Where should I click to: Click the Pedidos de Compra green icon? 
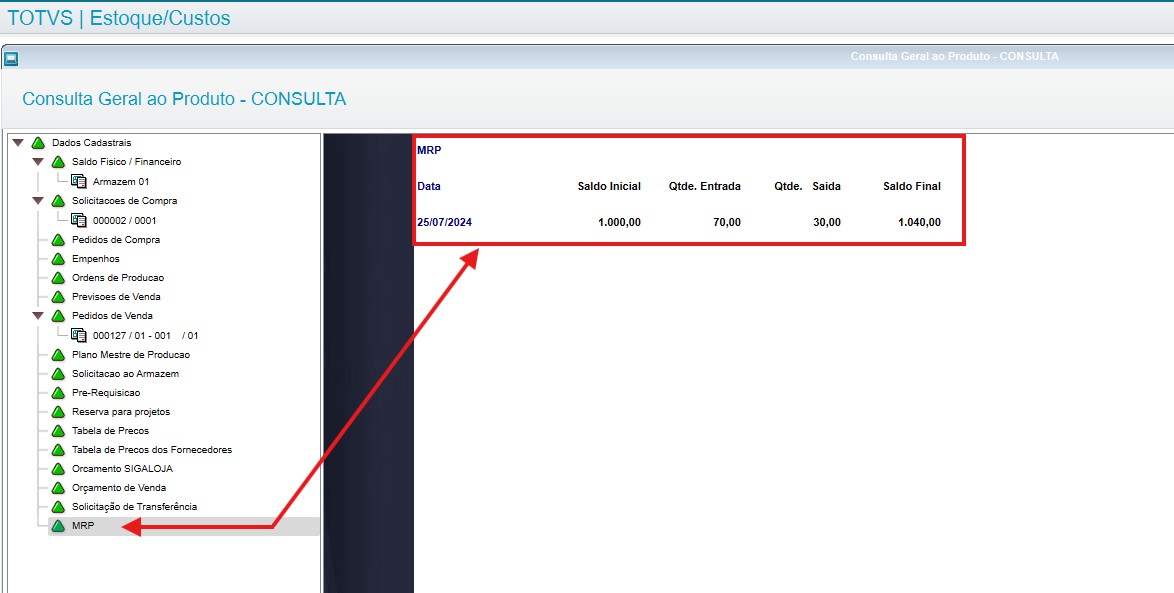(x=58, y=240)
